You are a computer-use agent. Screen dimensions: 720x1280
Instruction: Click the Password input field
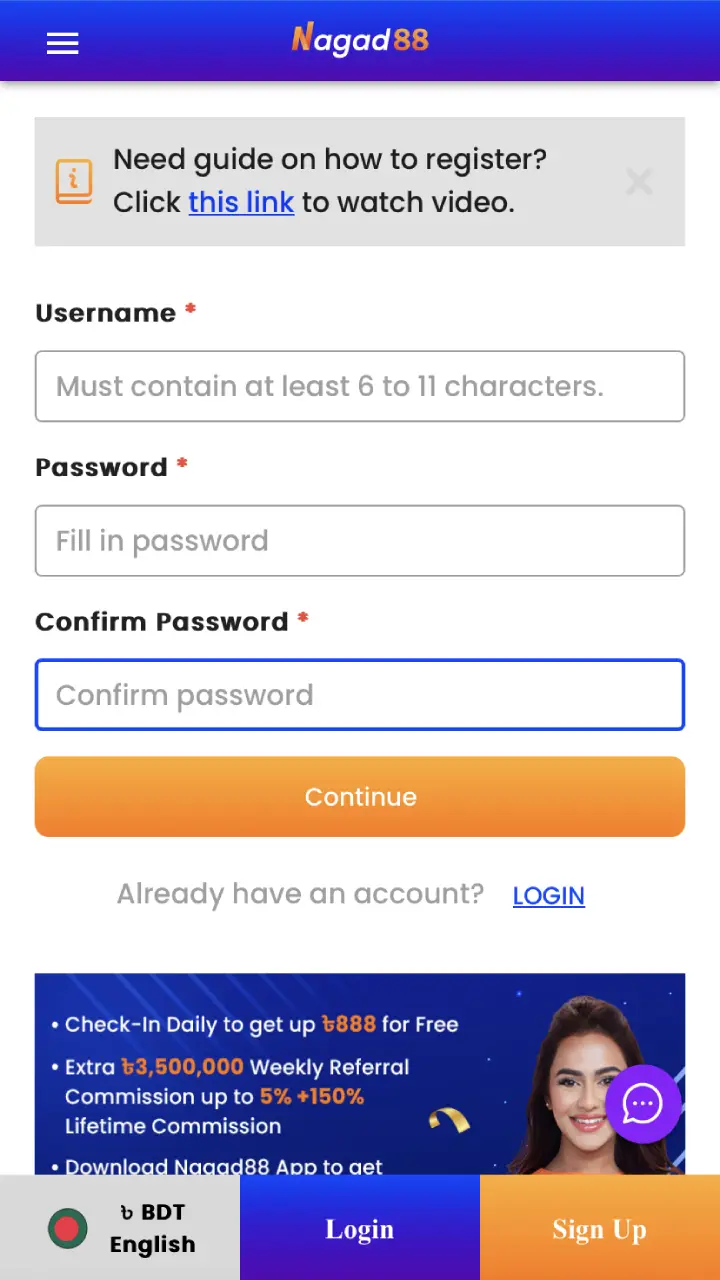[360, 540]
